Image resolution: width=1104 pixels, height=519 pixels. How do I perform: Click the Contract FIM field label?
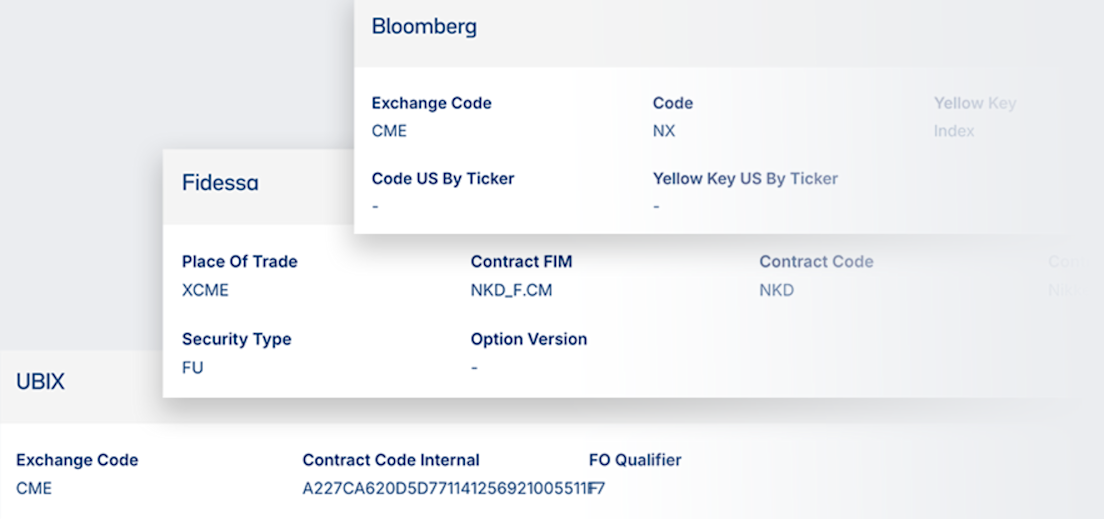[521, 262]
